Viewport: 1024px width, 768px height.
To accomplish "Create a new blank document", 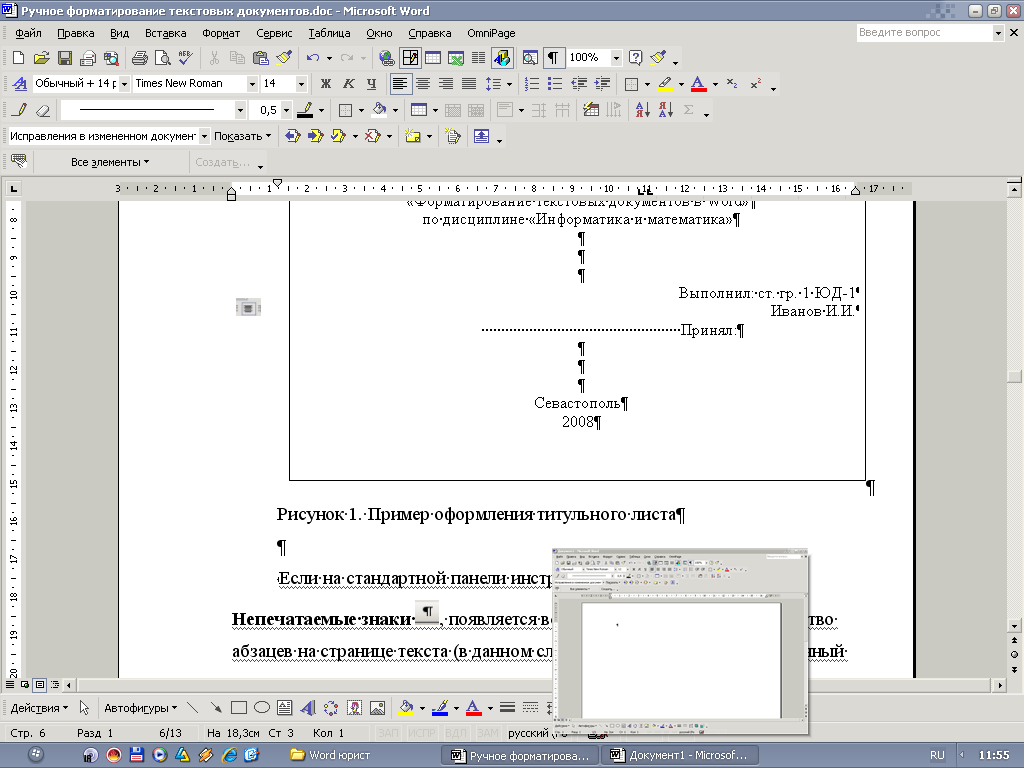I will (19, 58).
